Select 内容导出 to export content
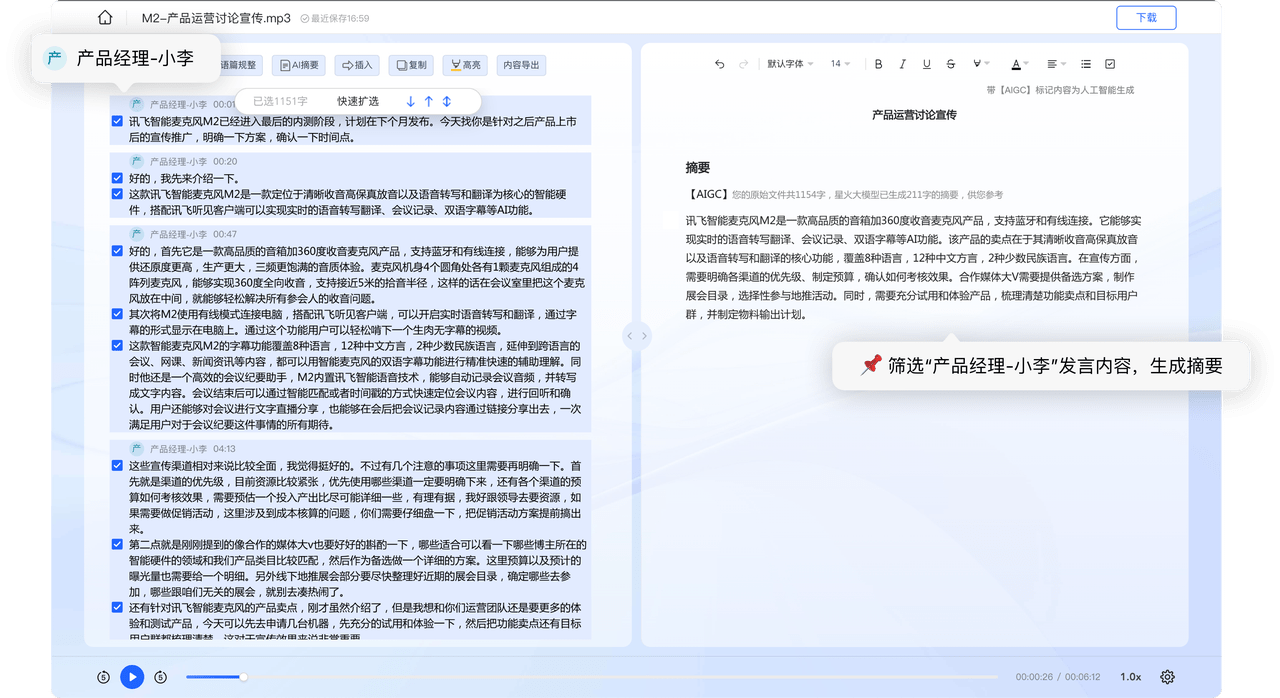The height and width of the screenshot is (698, 1280). coord(520,64)
